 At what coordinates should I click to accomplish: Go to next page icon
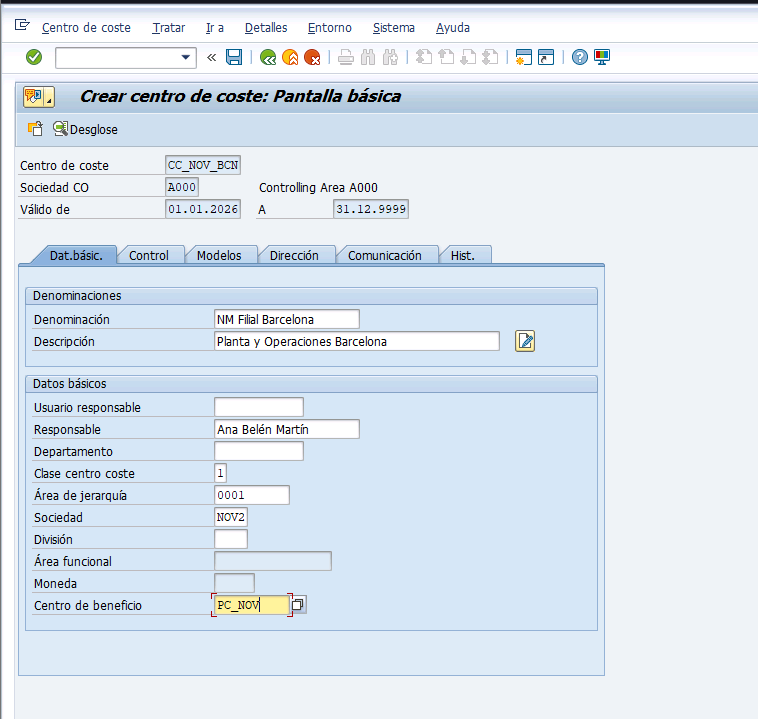[x=468, y=58]
